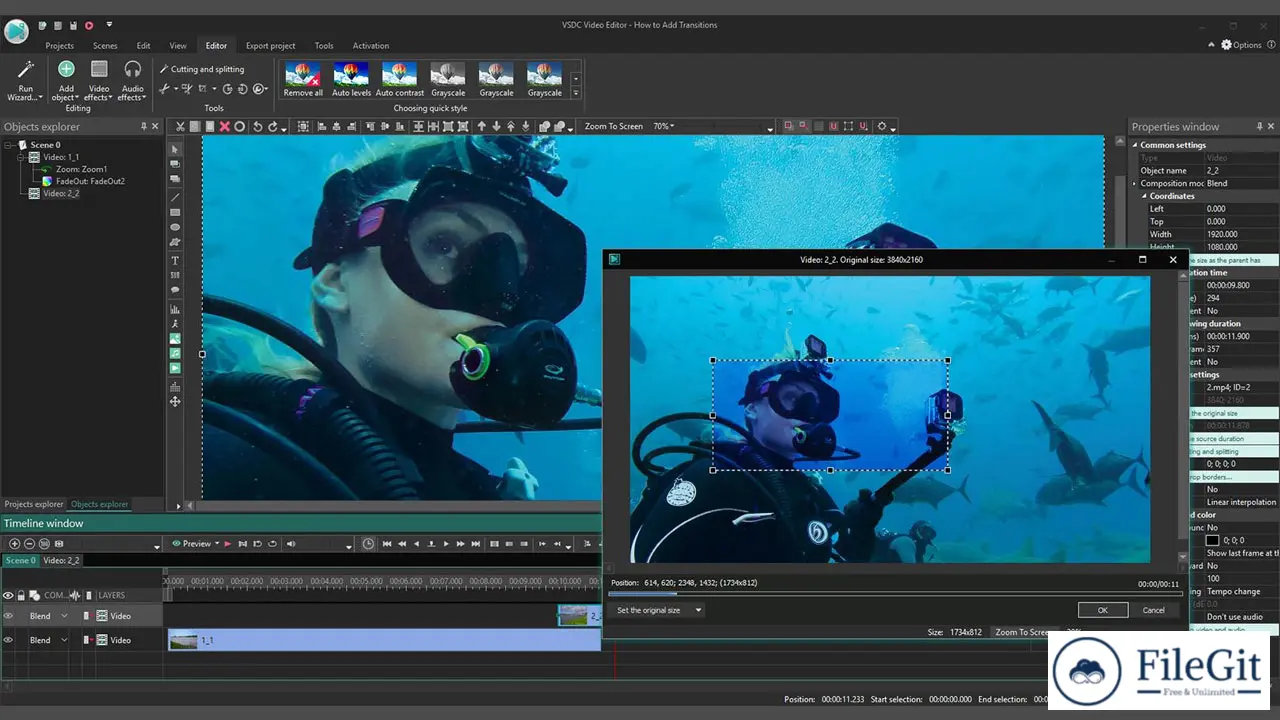Select the Ellipse shape tool
This screenshot has height=720, width=1280.
coord(175,227)
